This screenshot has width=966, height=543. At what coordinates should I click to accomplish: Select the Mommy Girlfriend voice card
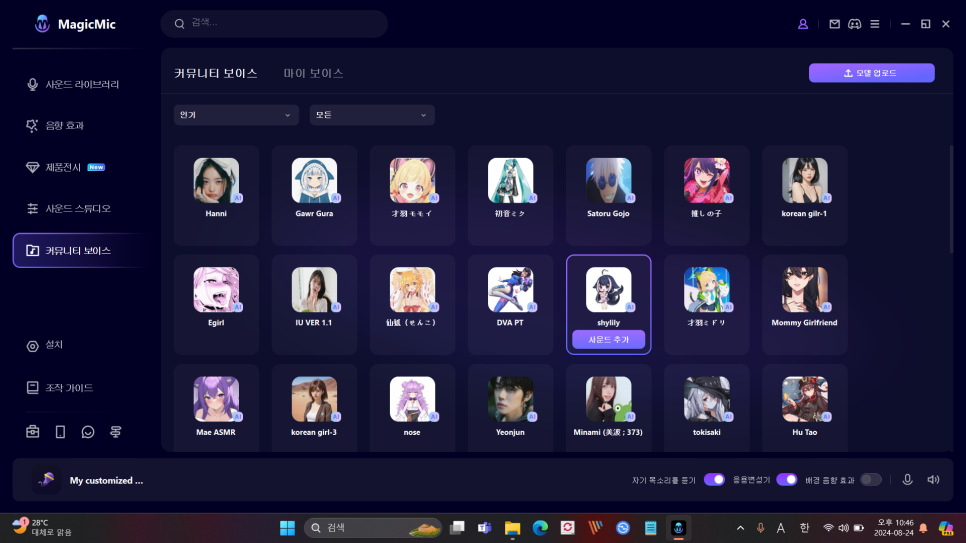click(x=805, y=304)
